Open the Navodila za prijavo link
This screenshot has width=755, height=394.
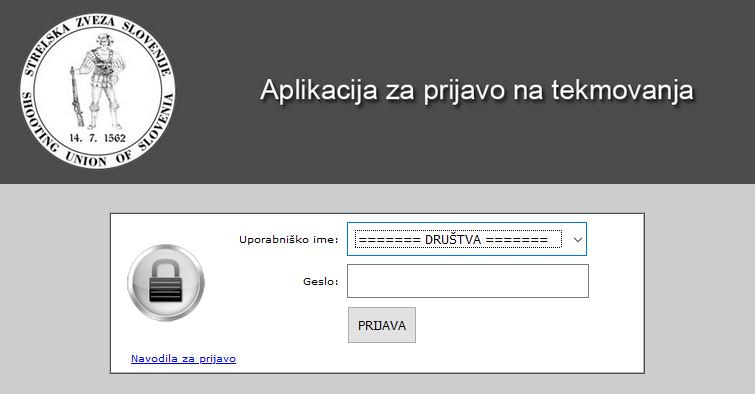183,358
